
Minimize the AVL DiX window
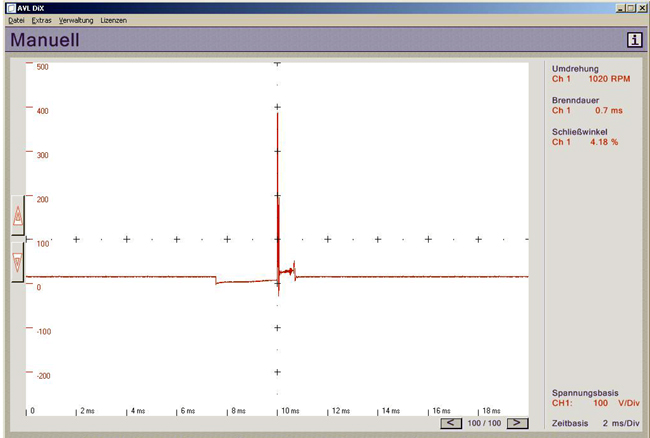point(621,8)
